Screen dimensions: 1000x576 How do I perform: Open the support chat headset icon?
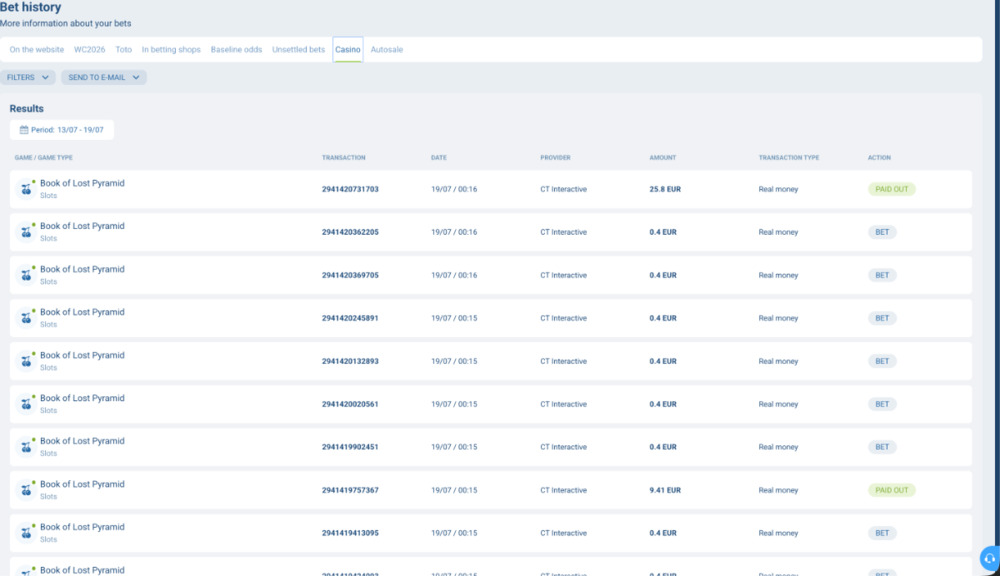(990, 559)
